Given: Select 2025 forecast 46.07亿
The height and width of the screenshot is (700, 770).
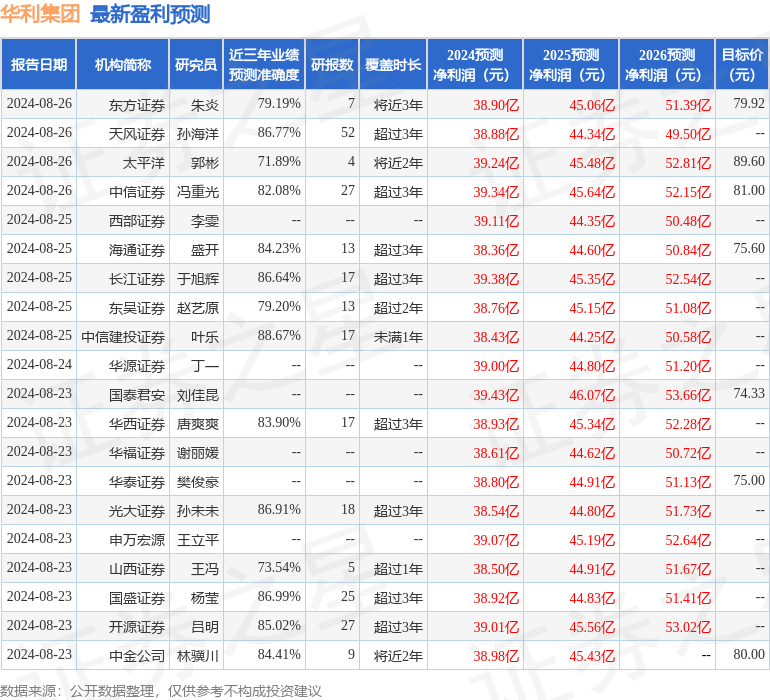Looking at the screenshot, I should (x=592, y=395).
